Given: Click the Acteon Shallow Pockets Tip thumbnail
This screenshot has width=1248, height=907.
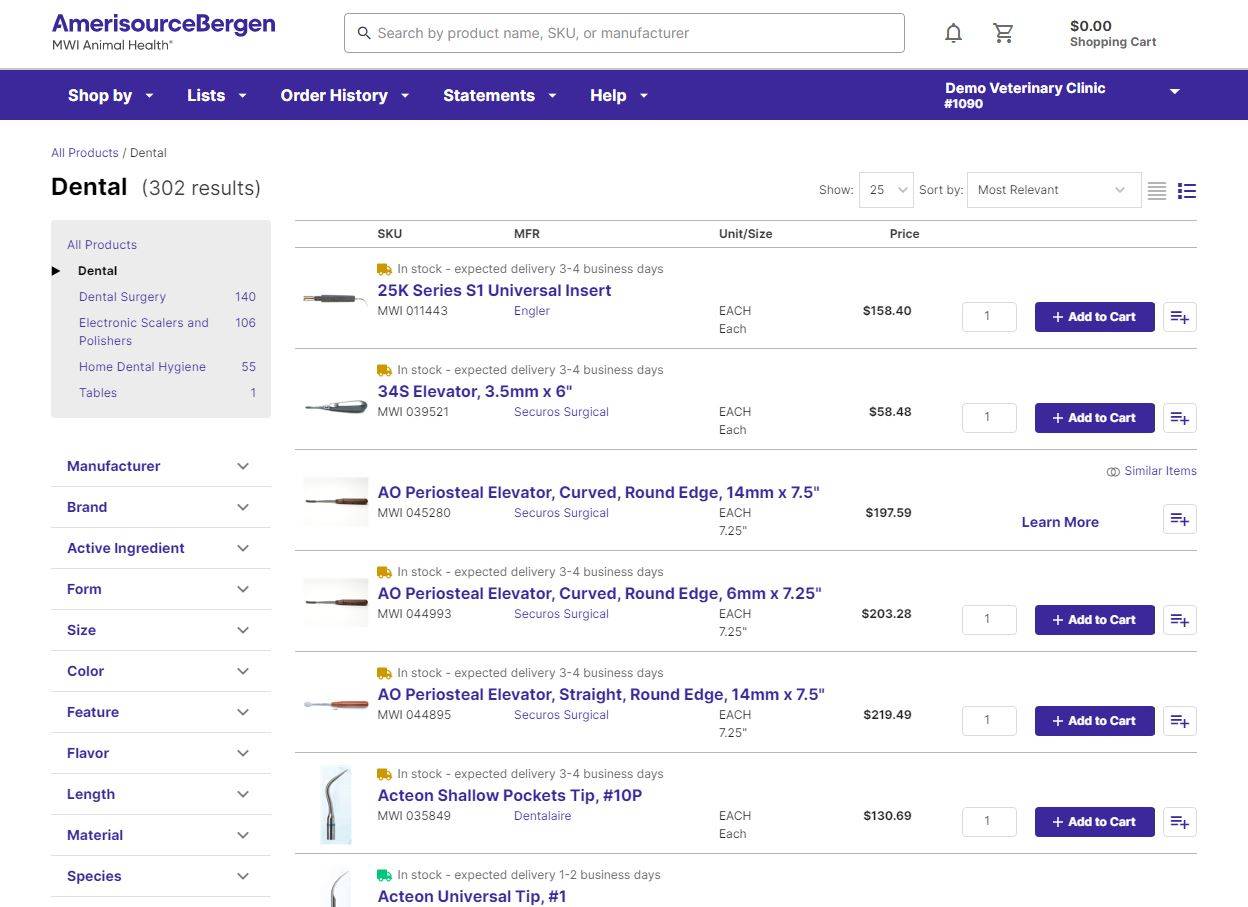Looking at the screenshot, I should [336, 804].
